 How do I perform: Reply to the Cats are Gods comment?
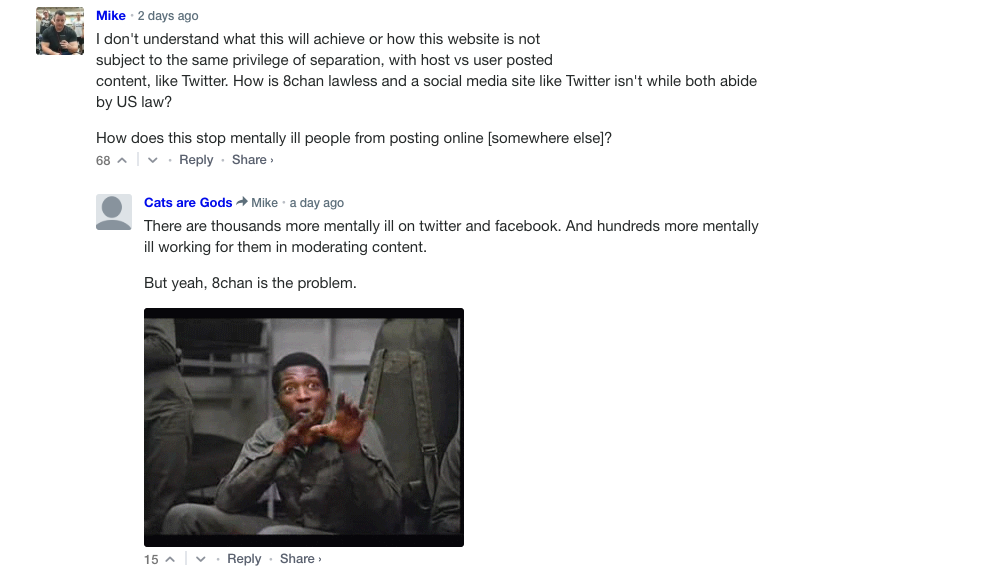244,558
